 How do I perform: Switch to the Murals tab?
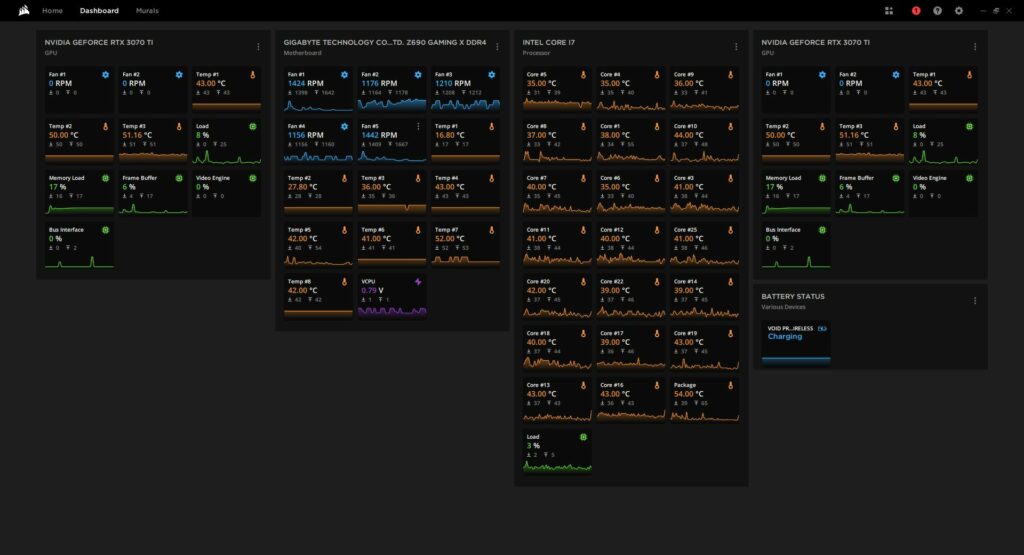tap(147, 10)
